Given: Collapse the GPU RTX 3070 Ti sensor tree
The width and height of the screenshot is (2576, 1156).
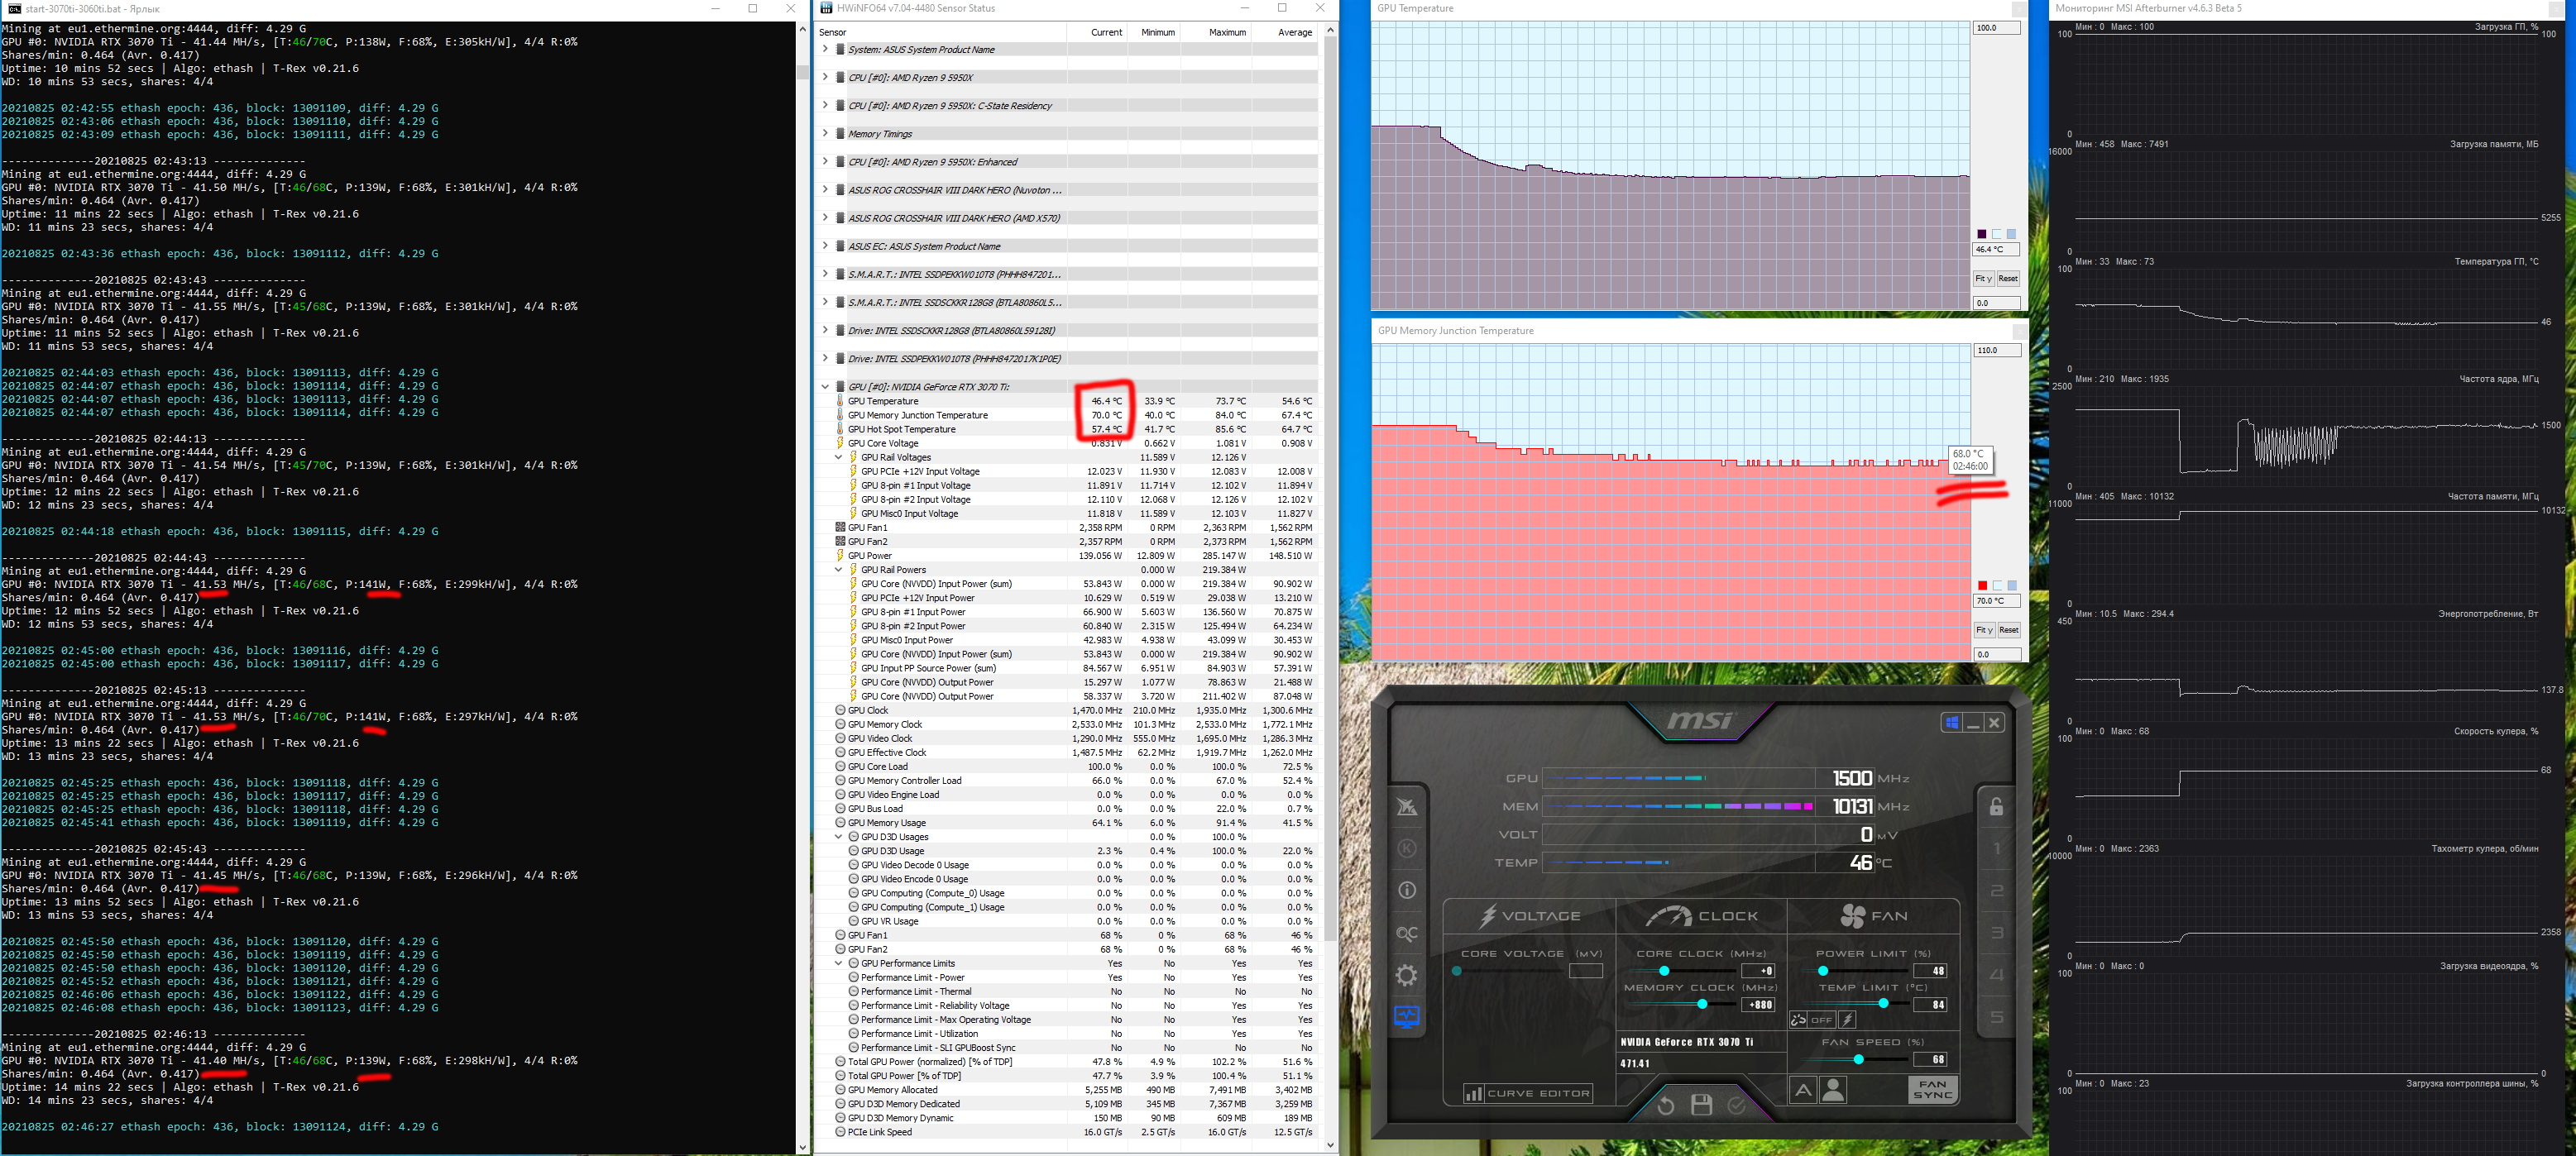Looking at the screenshot, I should (x=825, y=387).
